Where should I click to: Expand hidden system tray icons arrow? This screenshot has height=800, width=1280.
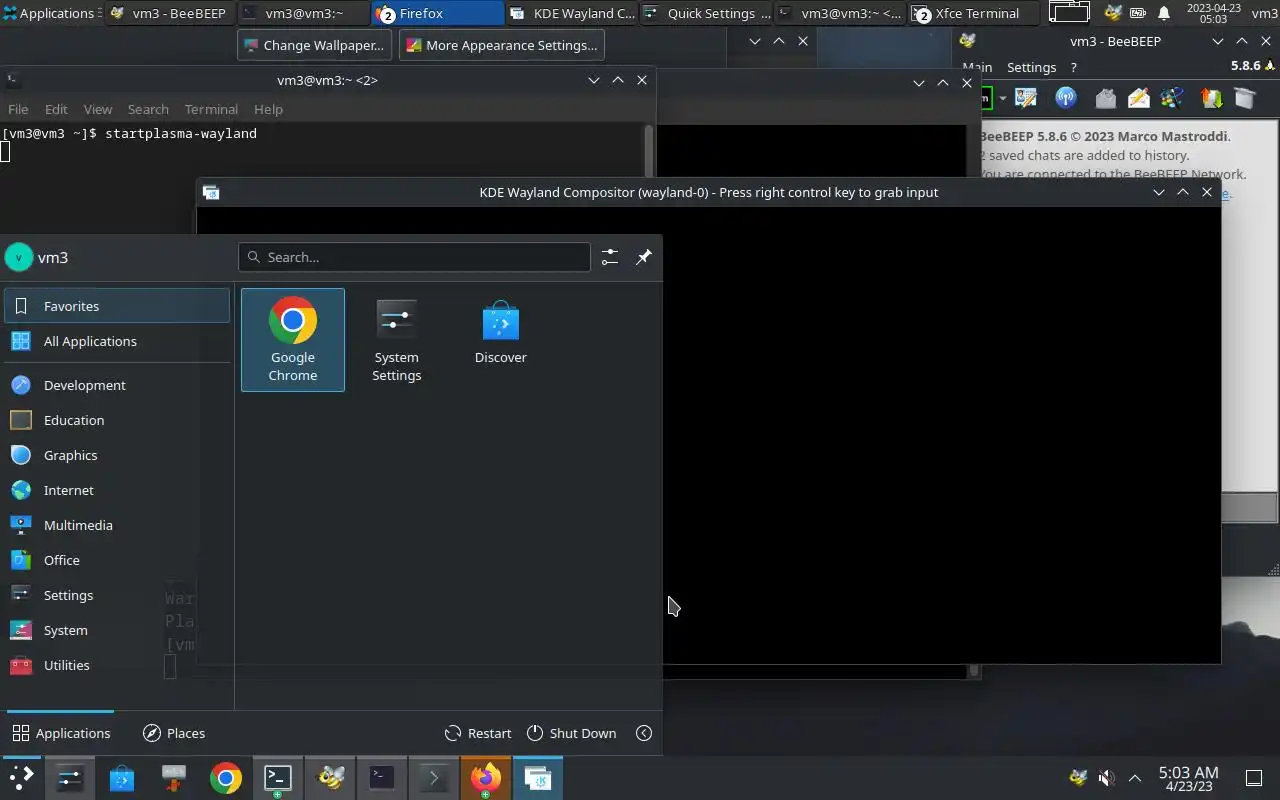(1135, 778)
